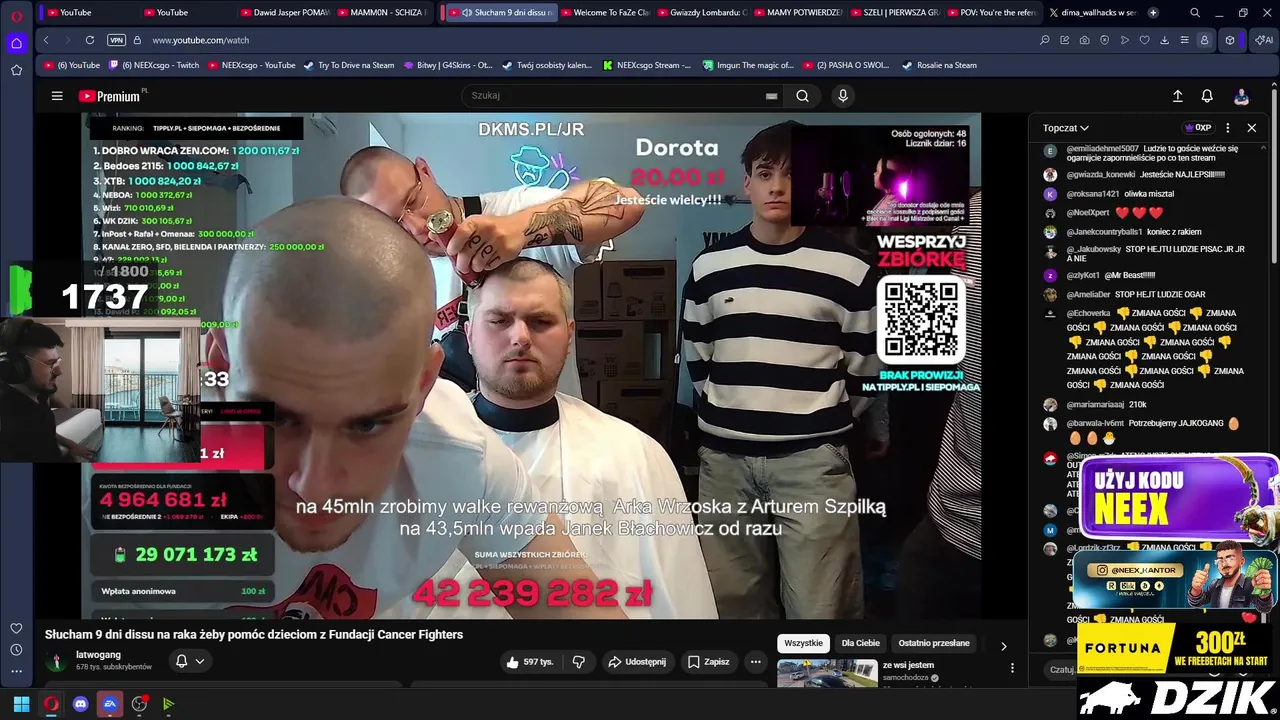Open the YouTube create/upload icon
The width and height of the screenshot is (1280, 720).
click(1178, 96)
